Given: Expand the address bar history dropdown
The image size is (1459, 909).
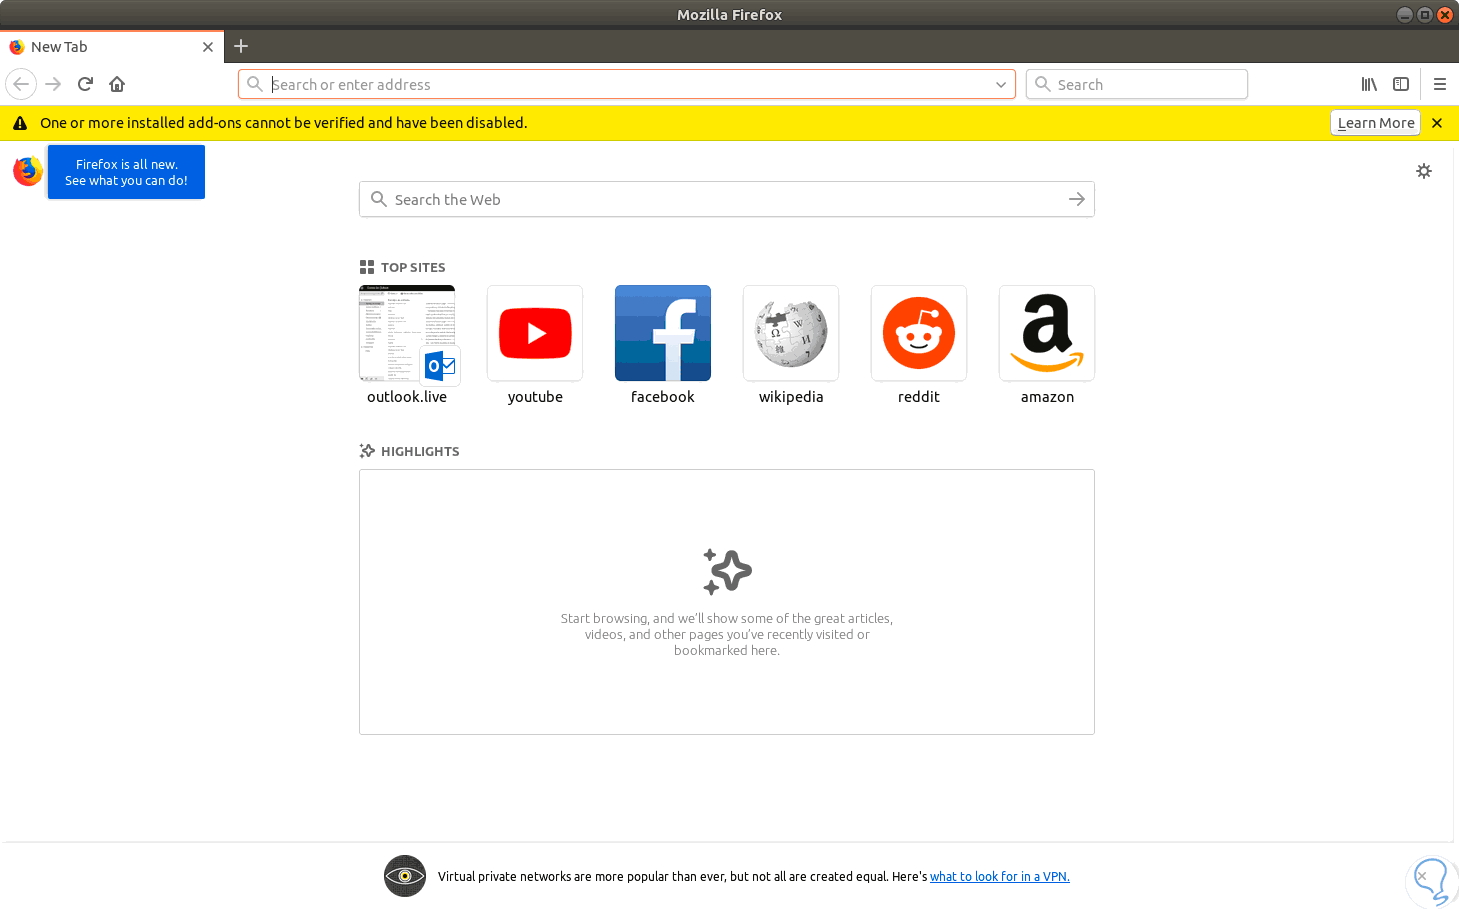Looking at the screenshot, I should pyautogui.click(x=1001, y=85).
